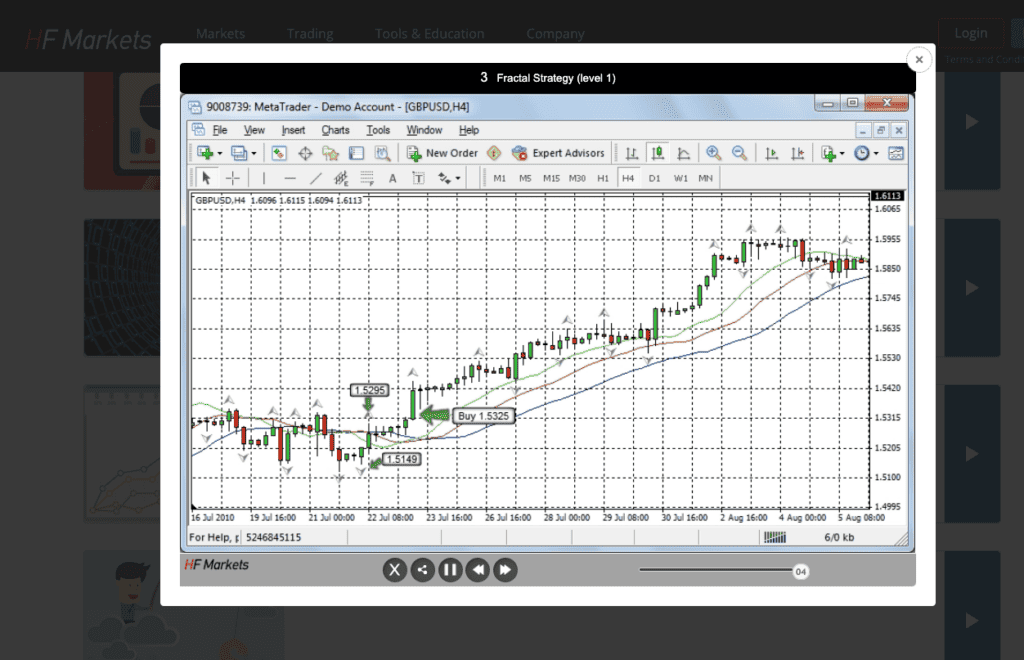Toggle Chart Shift icon
1024x660 pixels.
pos(797,153)
